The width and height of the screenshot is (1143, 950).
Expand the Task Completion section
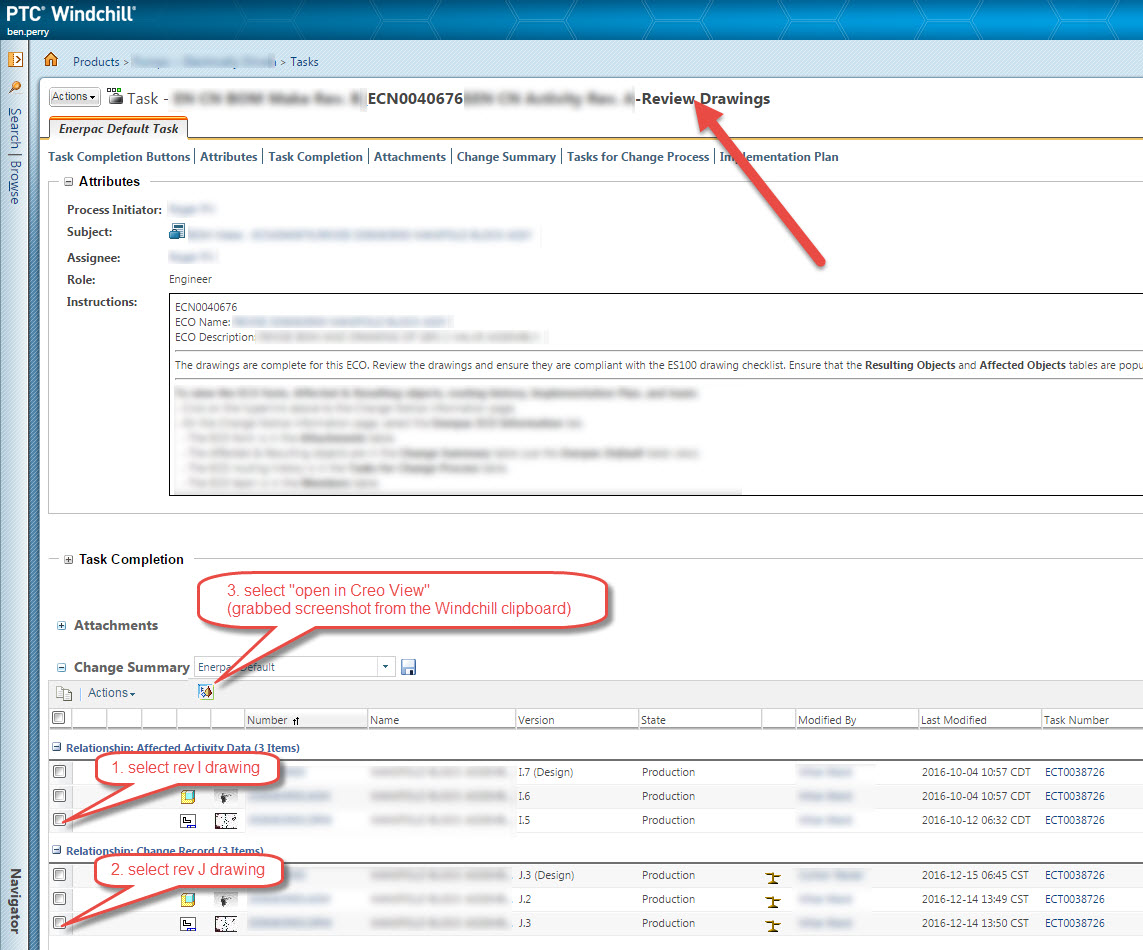[69, 560]
